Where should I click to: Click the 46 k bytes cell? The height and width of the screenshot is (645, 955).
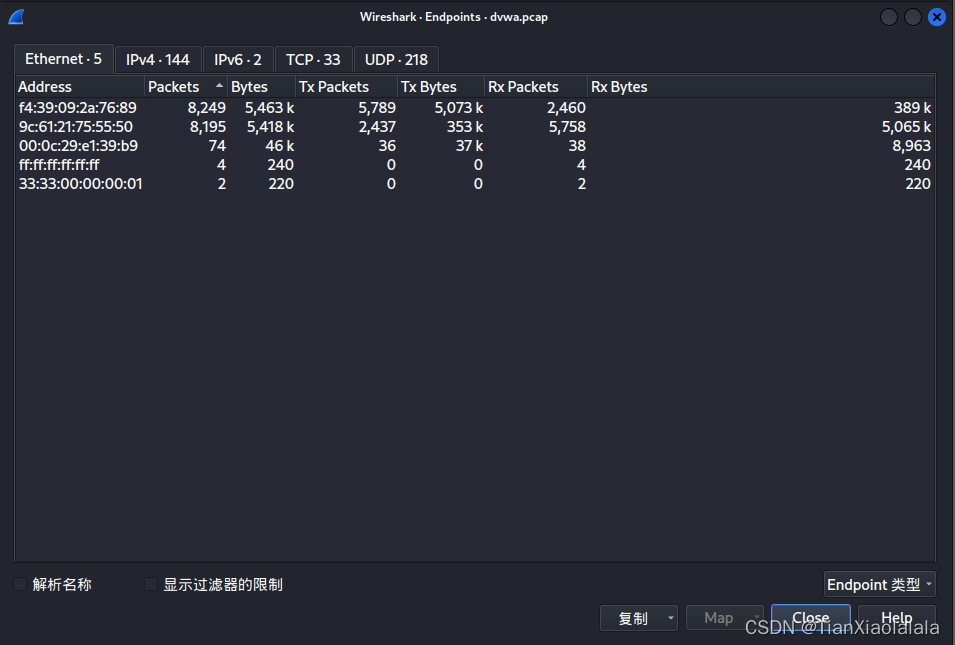280,146
